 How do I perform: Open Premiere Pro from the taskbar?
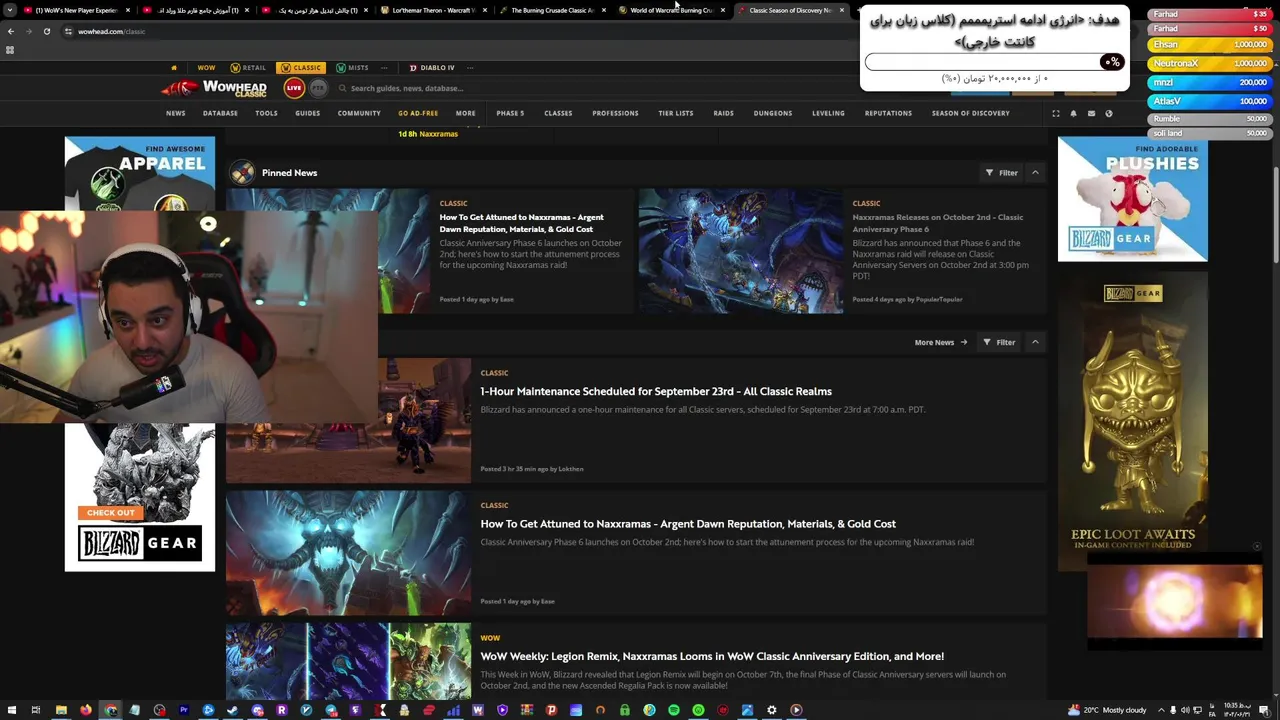(183, 710)
